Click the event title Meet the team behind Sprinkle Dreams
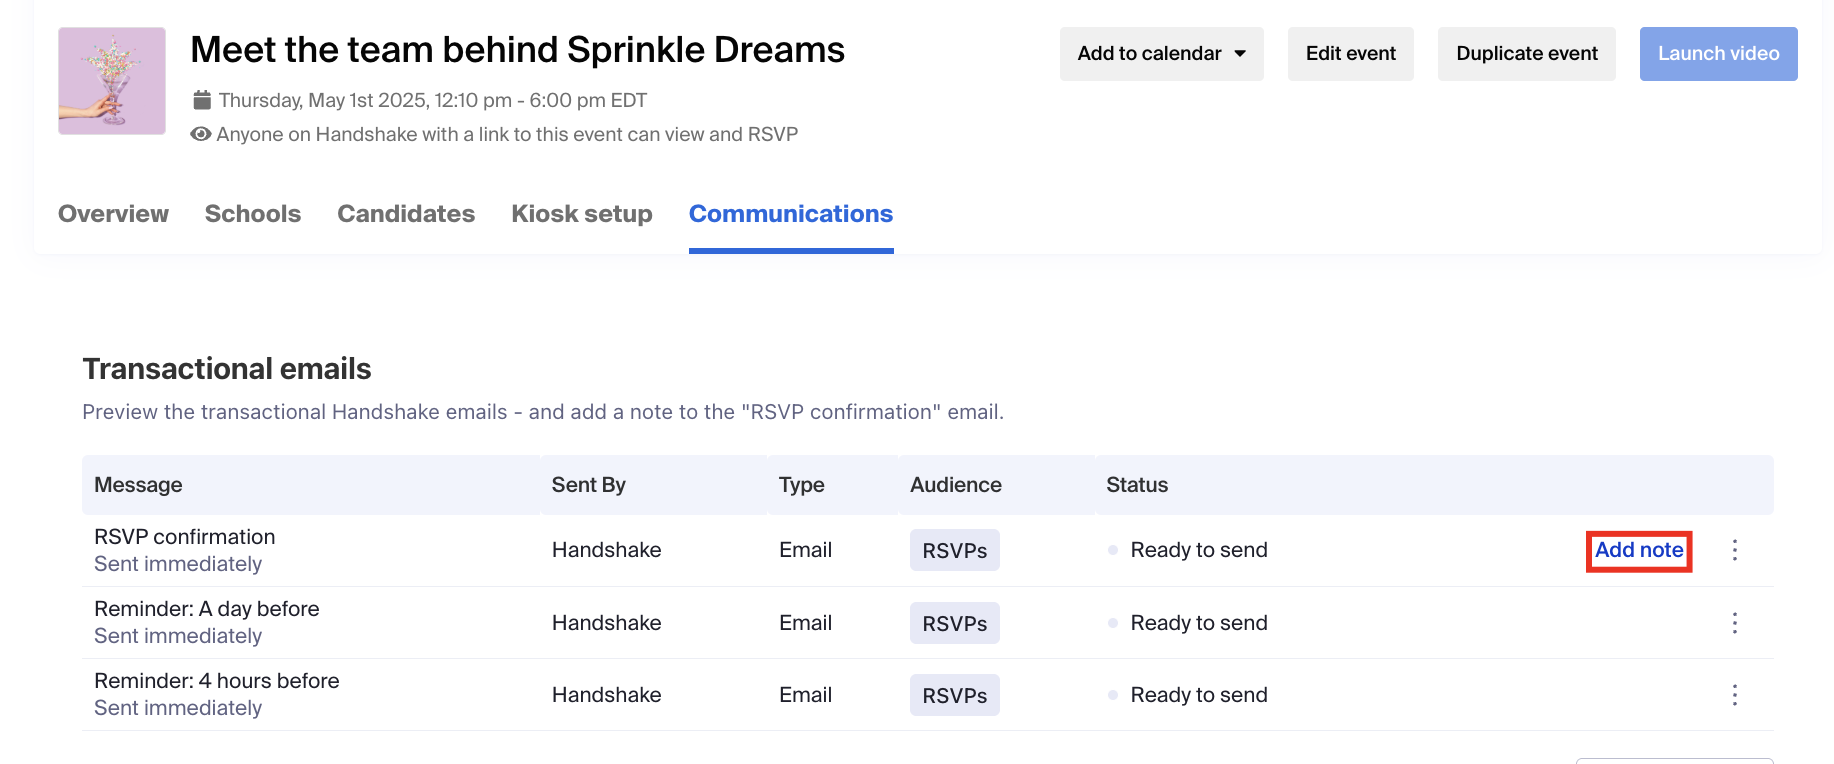Viewport: 1834px width, 764px height. pos(518,49)
